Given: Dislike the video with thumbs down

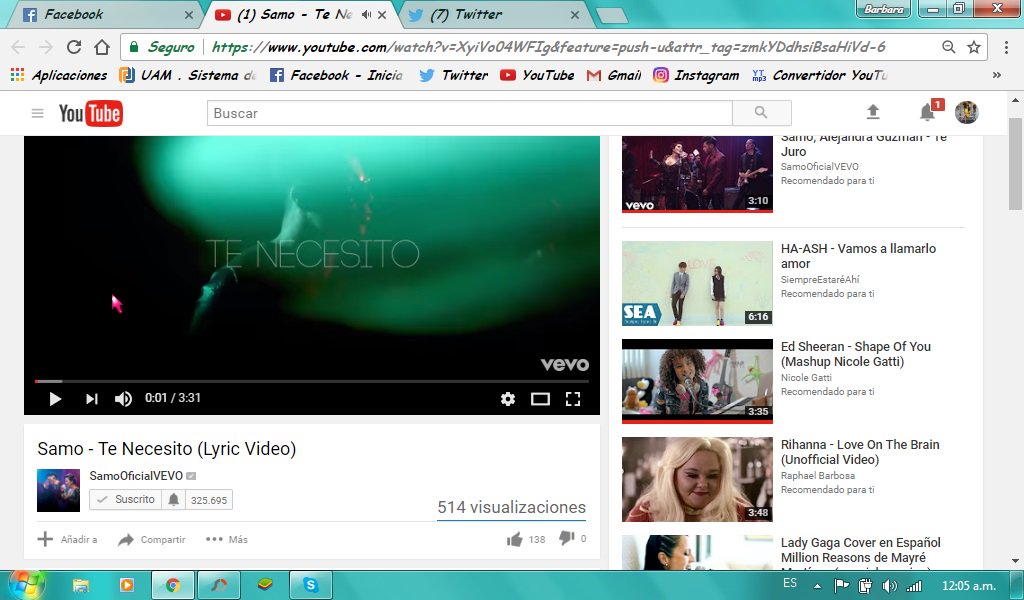Looking at the screenshot, I should click(566, 539).
